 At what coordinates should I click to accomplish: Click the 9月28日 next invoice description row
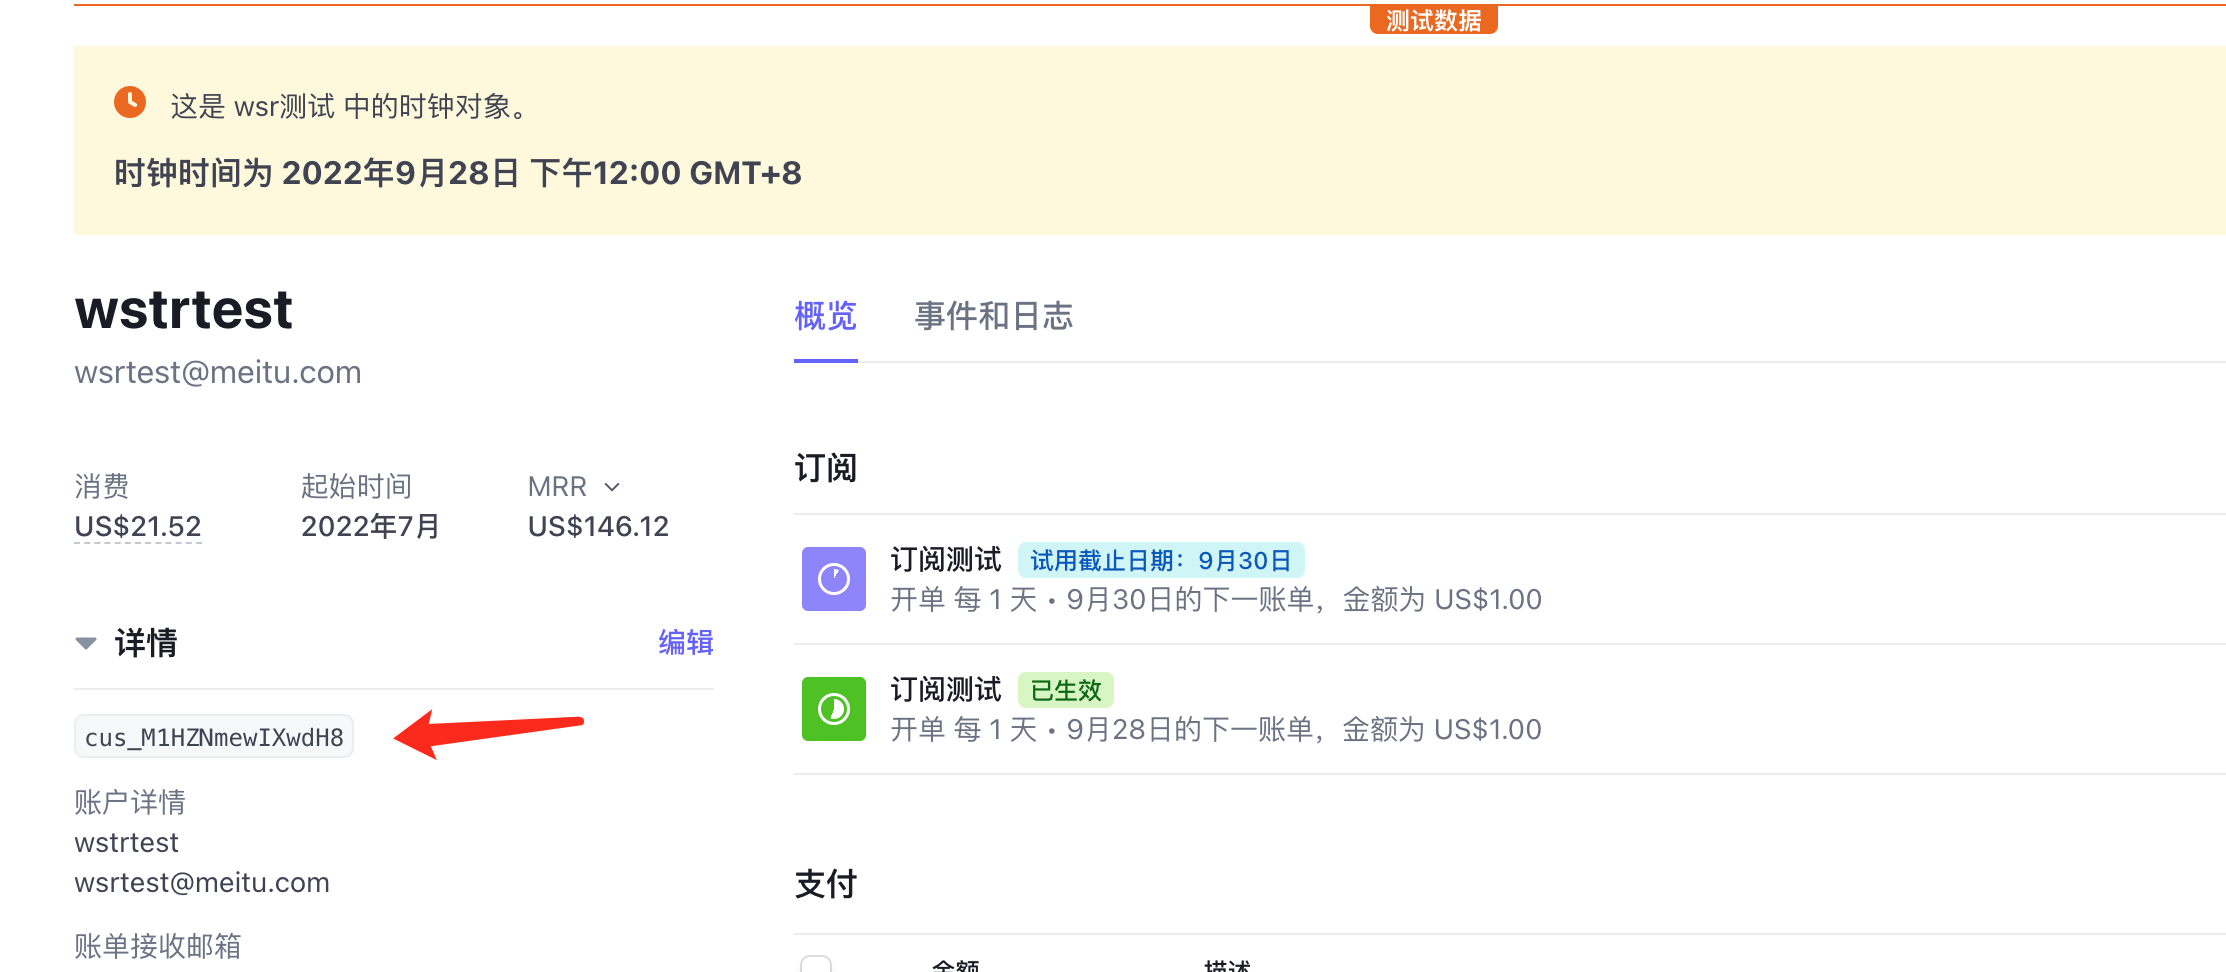point(1215,730)
